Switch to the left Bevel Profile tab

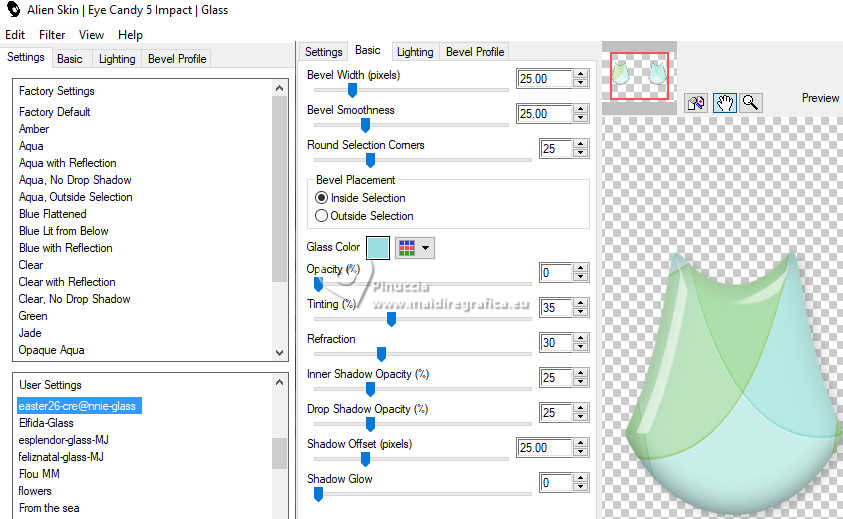point(177,59)
